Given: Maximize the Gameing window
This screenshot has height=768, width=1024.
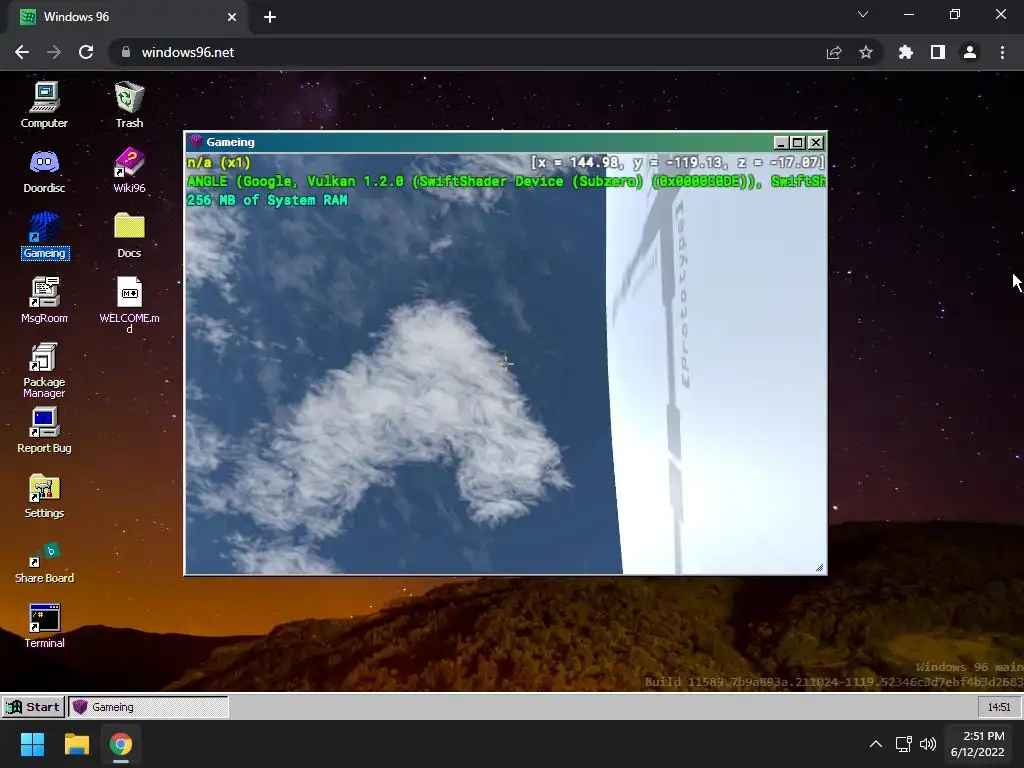Looking at the screenshot, I should (797, 142).
